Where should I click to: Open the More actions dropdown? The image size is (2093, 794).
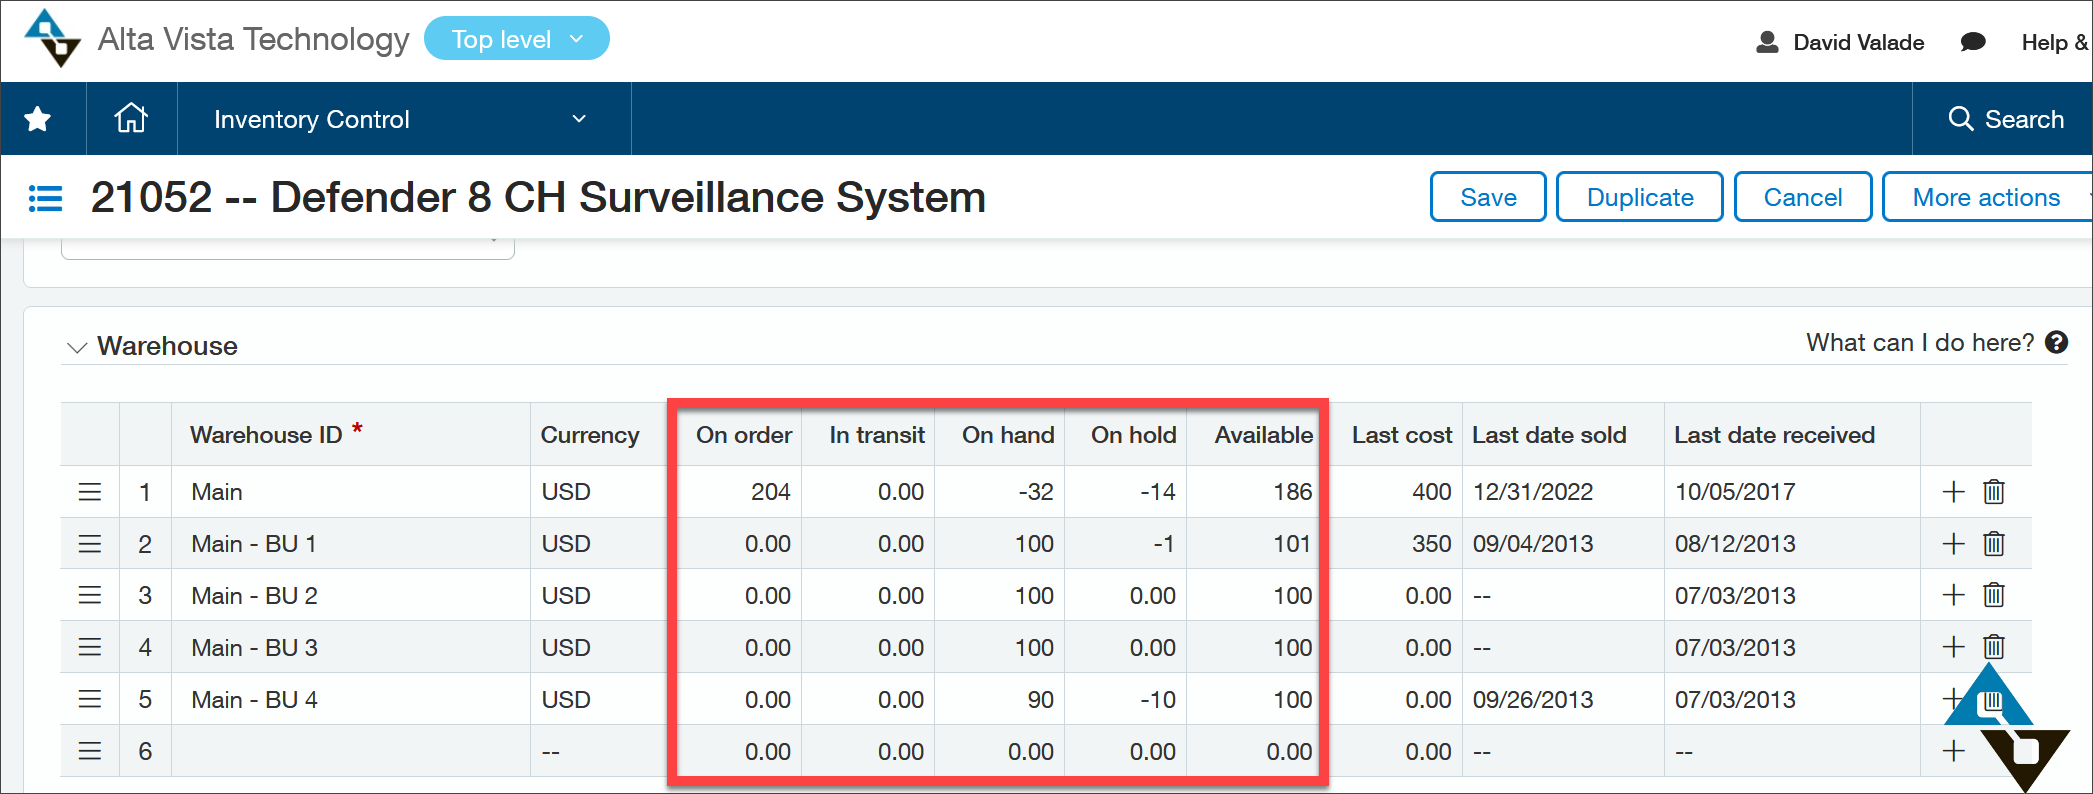tap(1987, 197)
